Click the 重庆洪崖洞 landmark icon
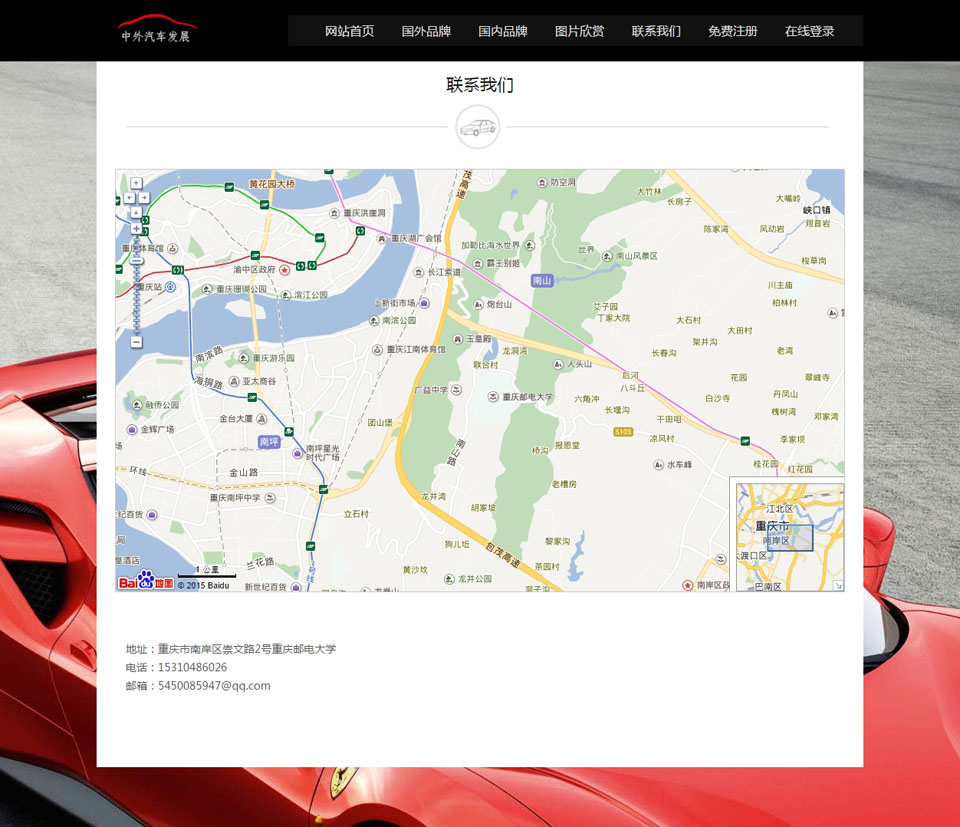The image size is (960, 827). tap(334, 213)
